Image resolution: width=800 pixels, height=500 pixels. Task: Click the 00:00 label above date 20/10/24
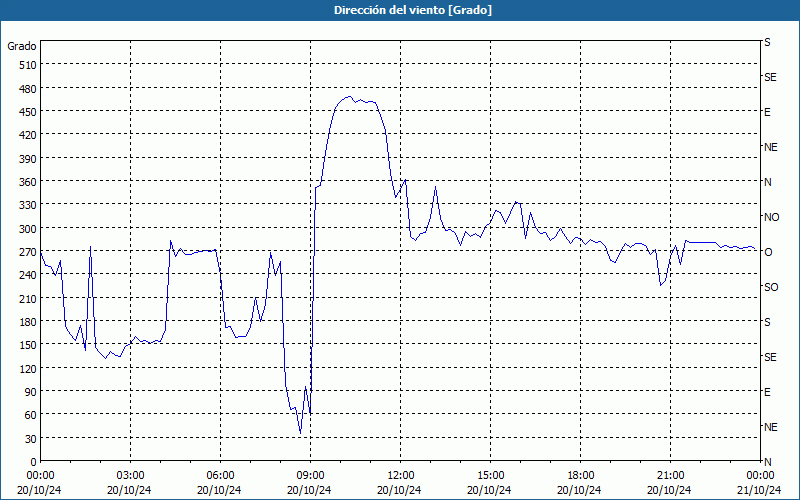click(x=40, y=476)
